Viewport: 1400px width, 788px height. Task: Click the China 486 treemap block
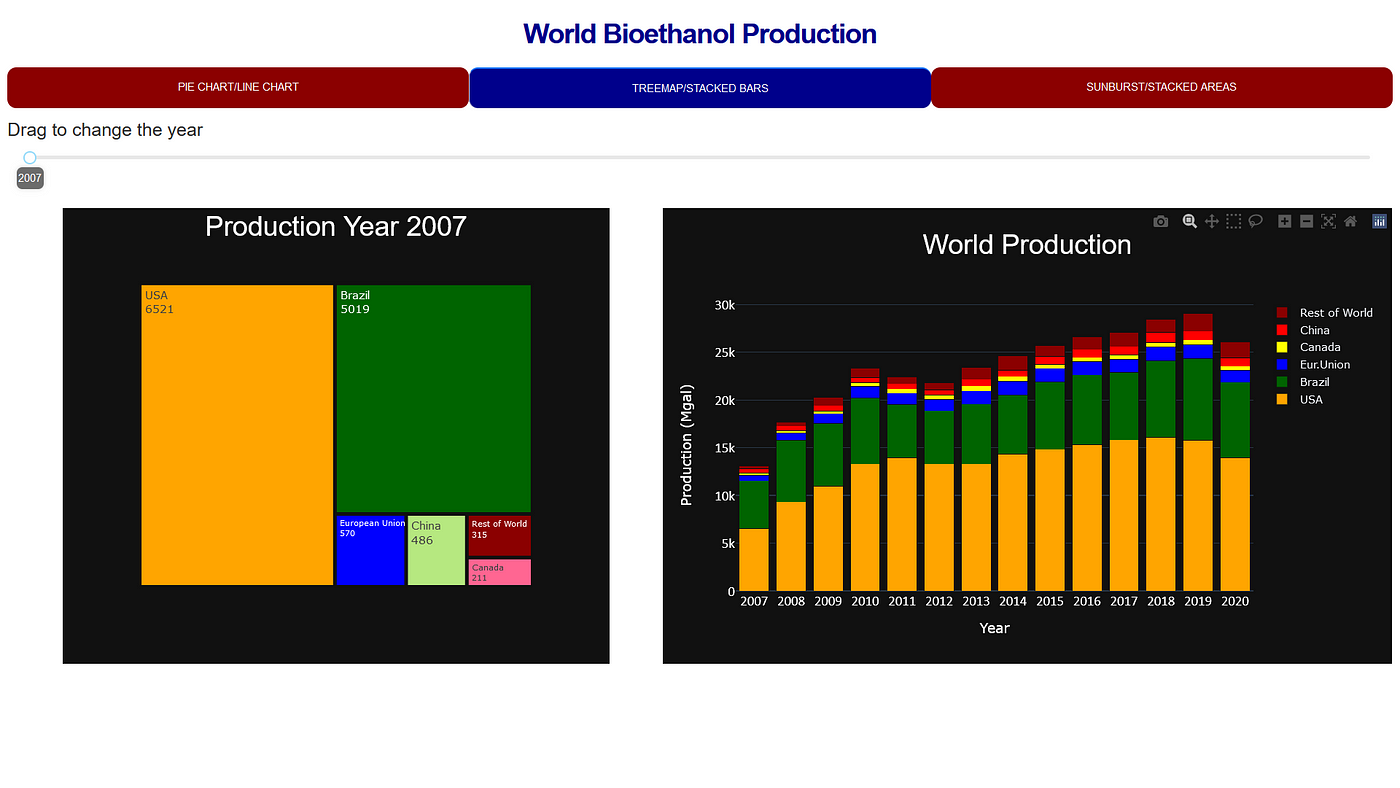point(436,550)
